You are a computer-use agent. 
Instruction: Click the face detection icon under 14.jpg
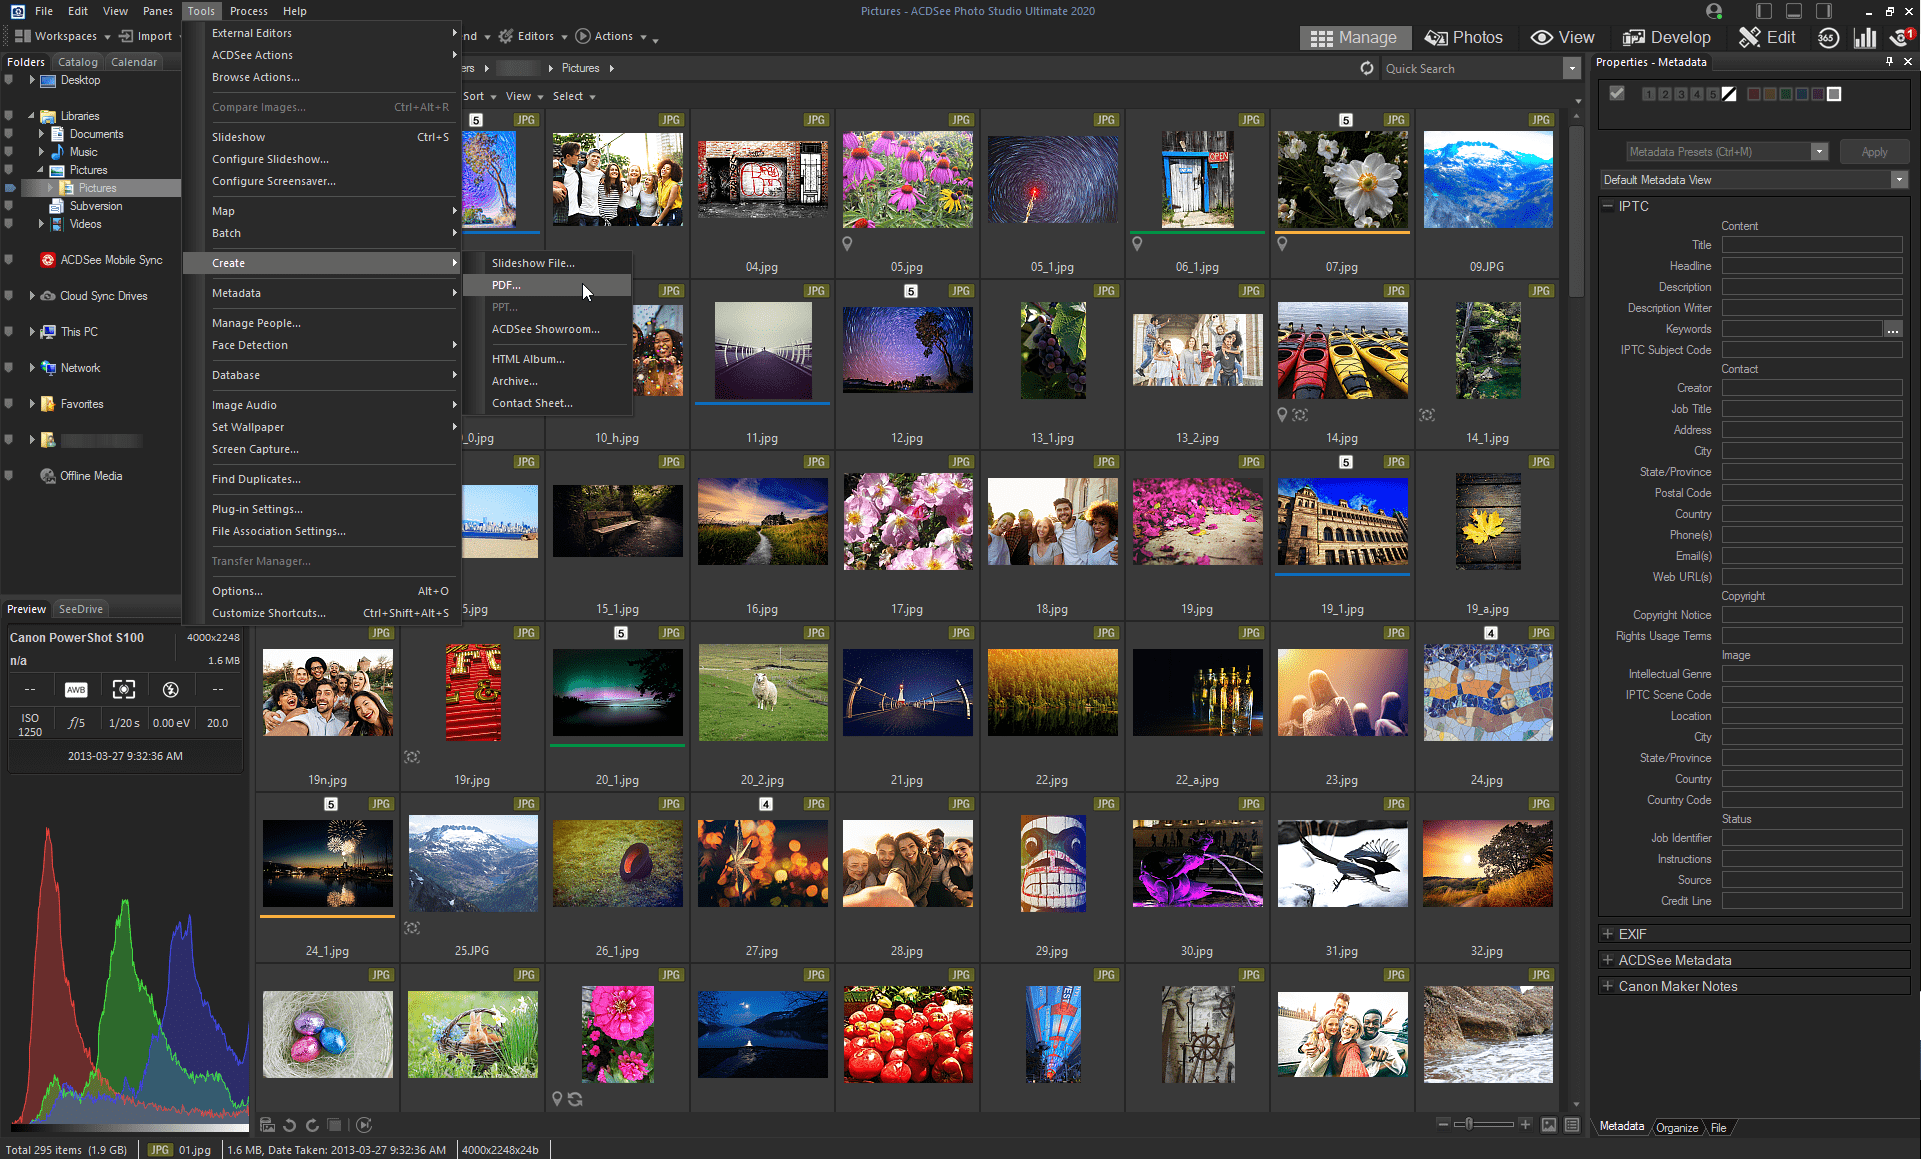click(1300, 415)
